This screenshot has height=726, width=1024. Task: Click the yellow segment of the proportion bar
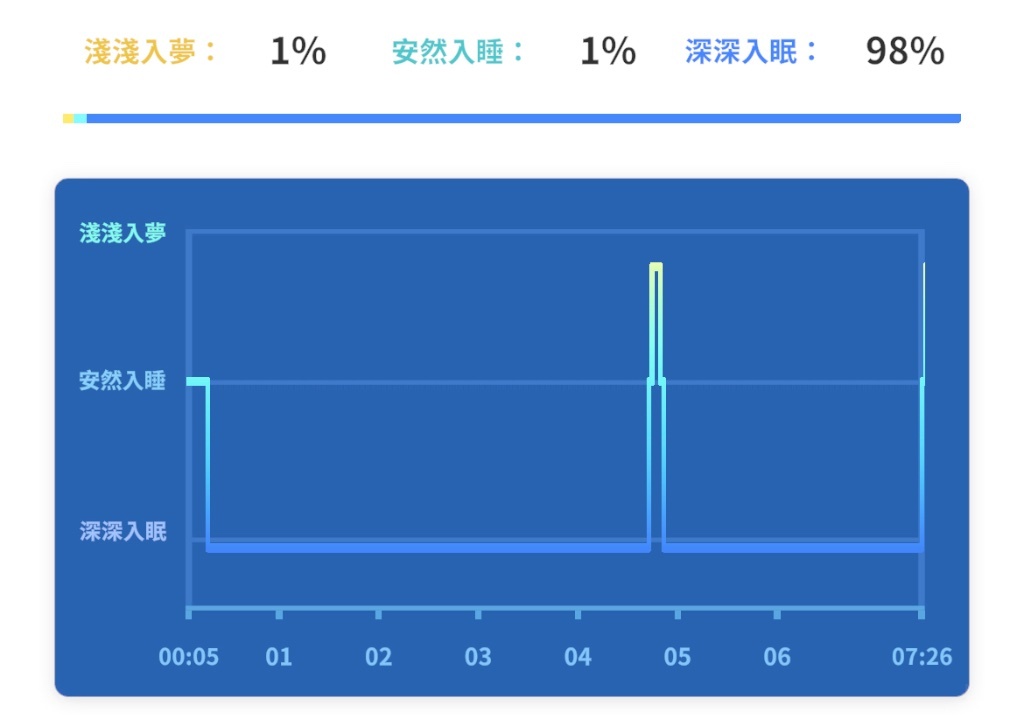pyautogui.click(x=68, y=118)
